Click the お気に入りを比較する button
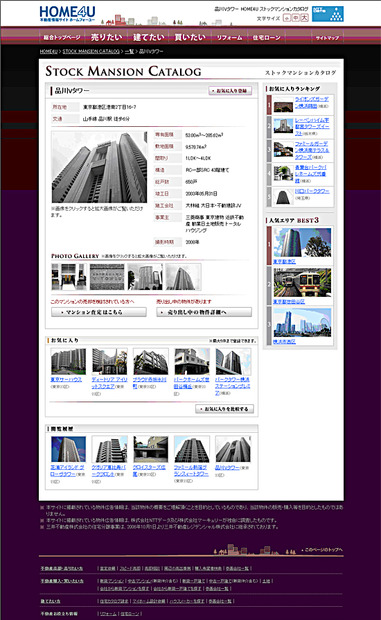 [x=224, y=408]
